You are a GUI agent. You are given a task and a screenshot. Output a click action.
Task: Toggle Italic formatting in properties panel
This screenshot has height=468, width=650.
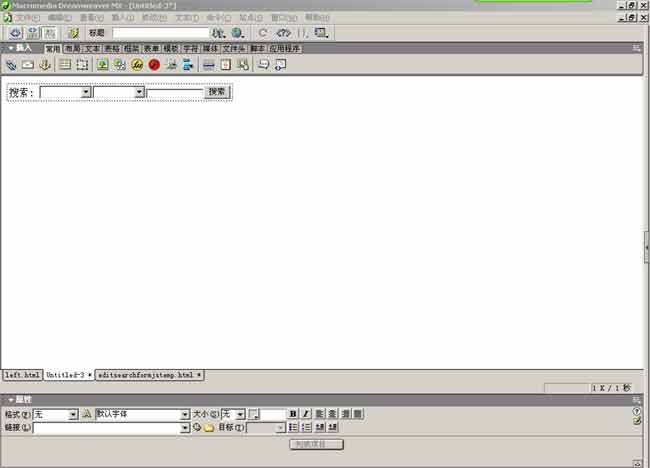[x=306, y=414]
